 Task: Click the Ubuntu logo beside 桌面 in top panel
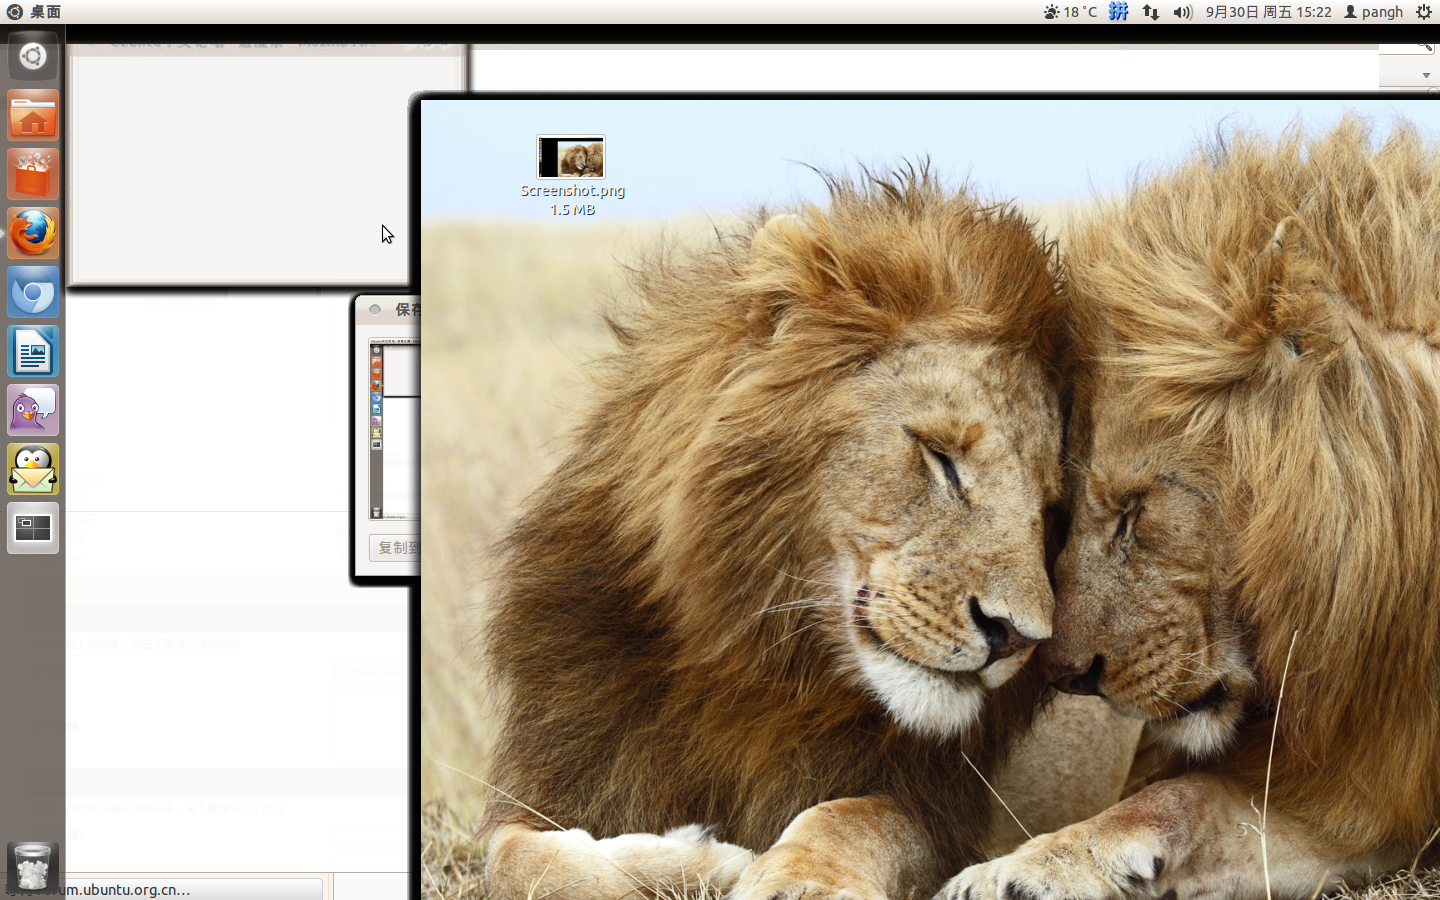pos(14,12)
